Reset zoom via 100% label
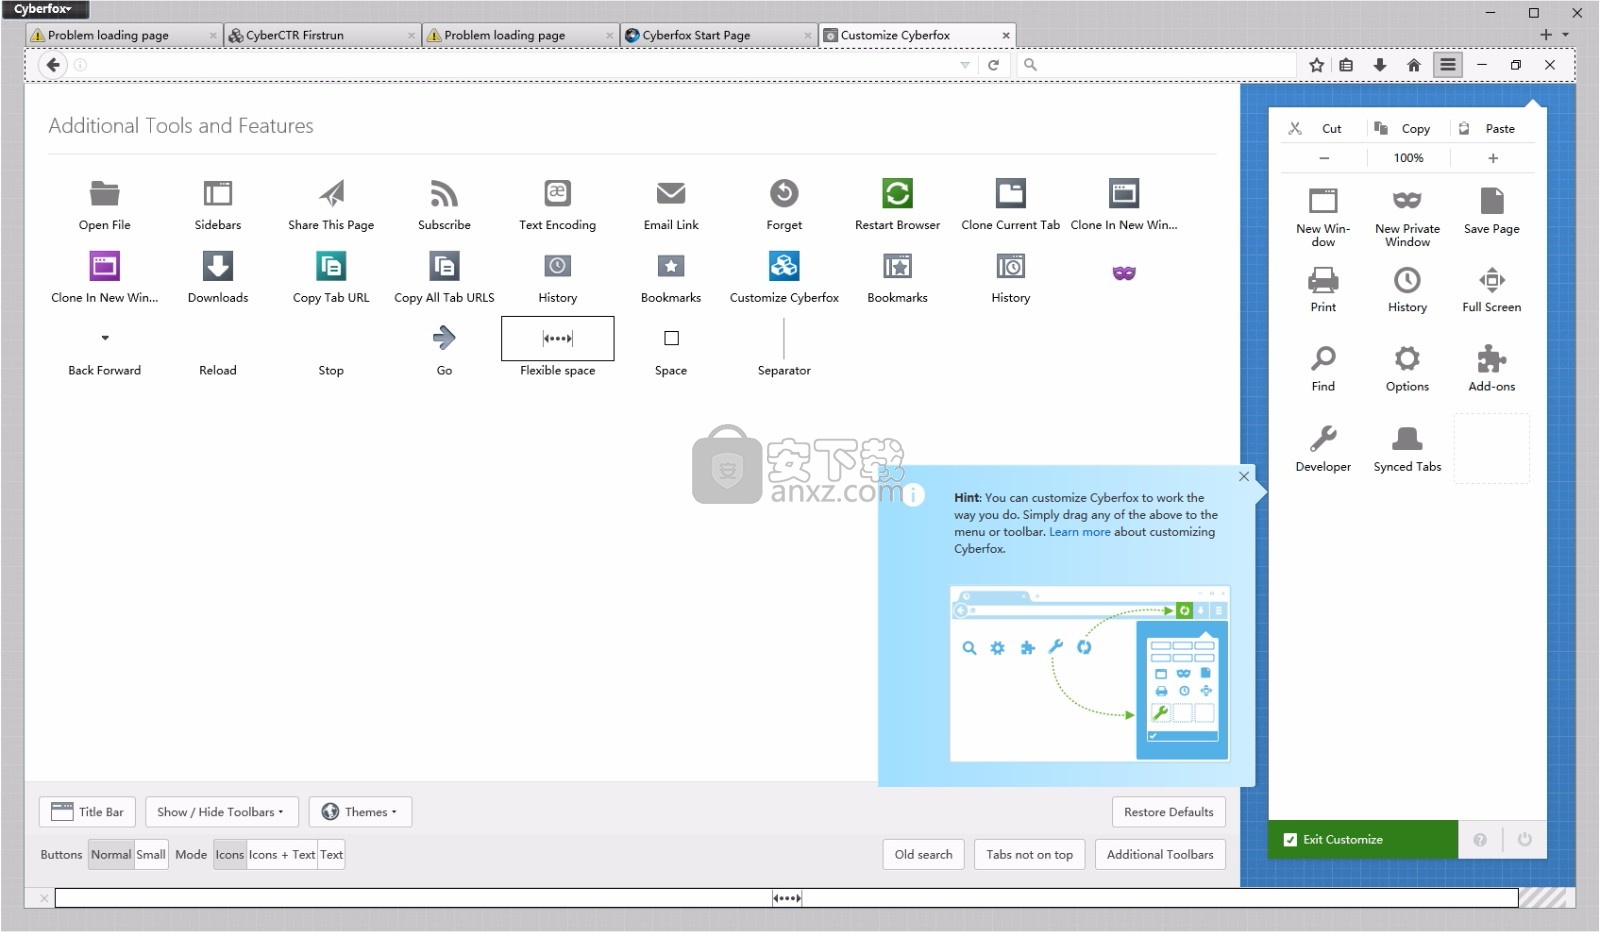The image size is (1600, 932). [x=1408, y=158]
